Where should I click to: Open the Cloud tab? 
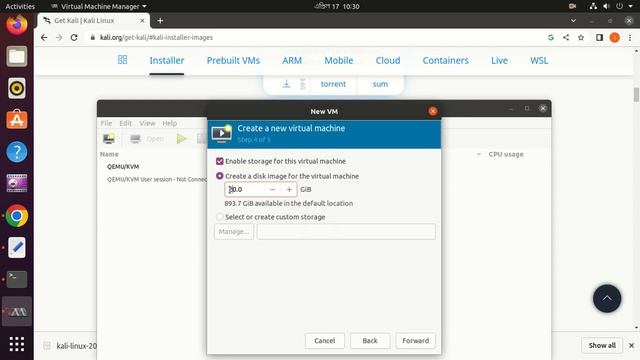[388, 60]
